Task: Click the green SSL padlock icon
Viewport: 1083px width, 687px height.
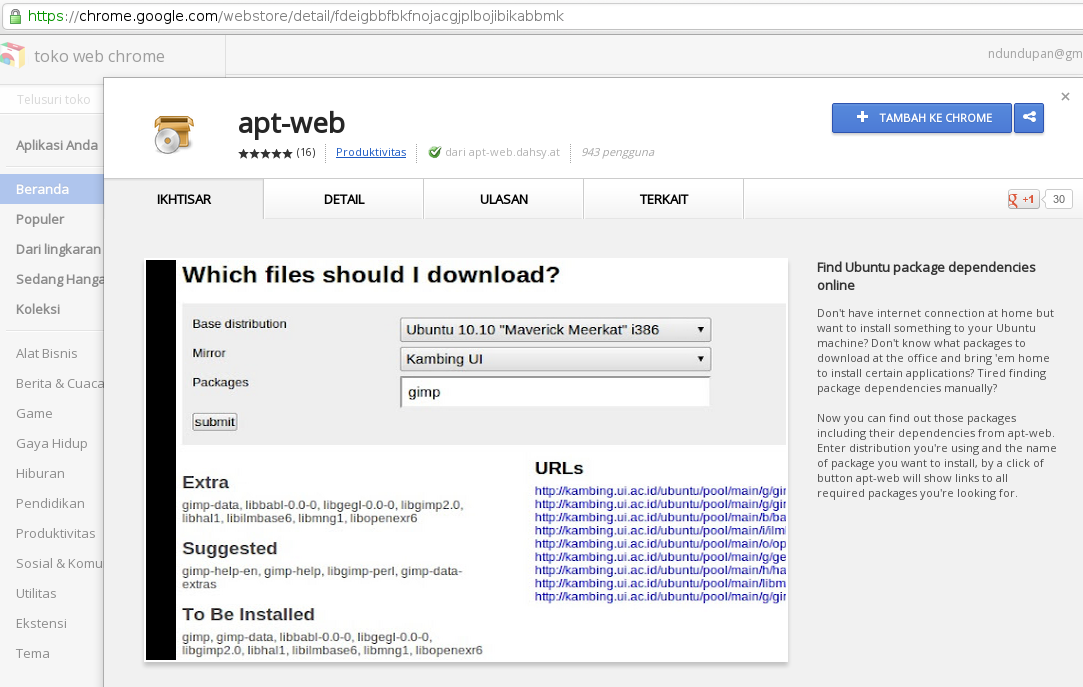Action: click(x=15, y=17)
